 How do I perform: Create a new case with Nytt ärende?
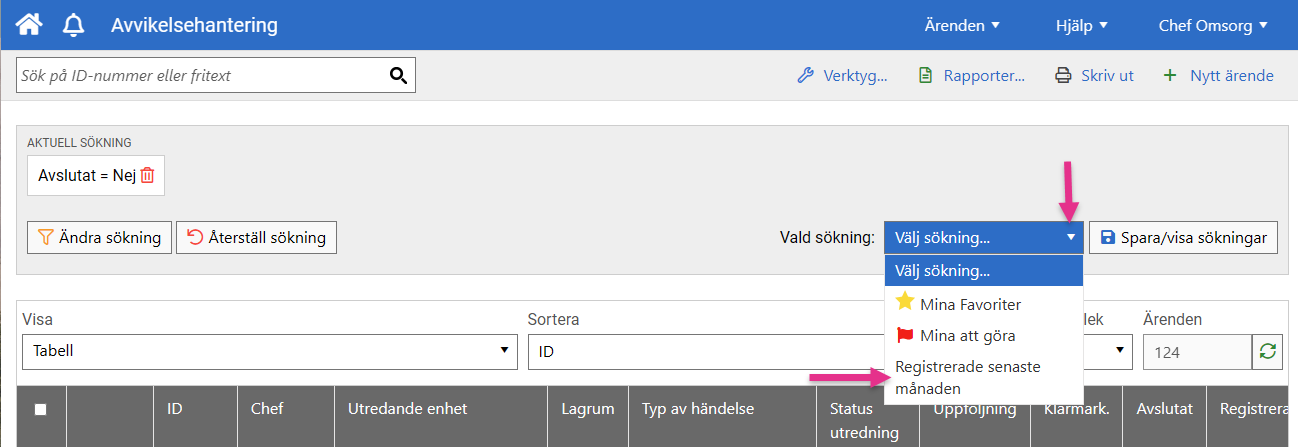[1218, 75]
